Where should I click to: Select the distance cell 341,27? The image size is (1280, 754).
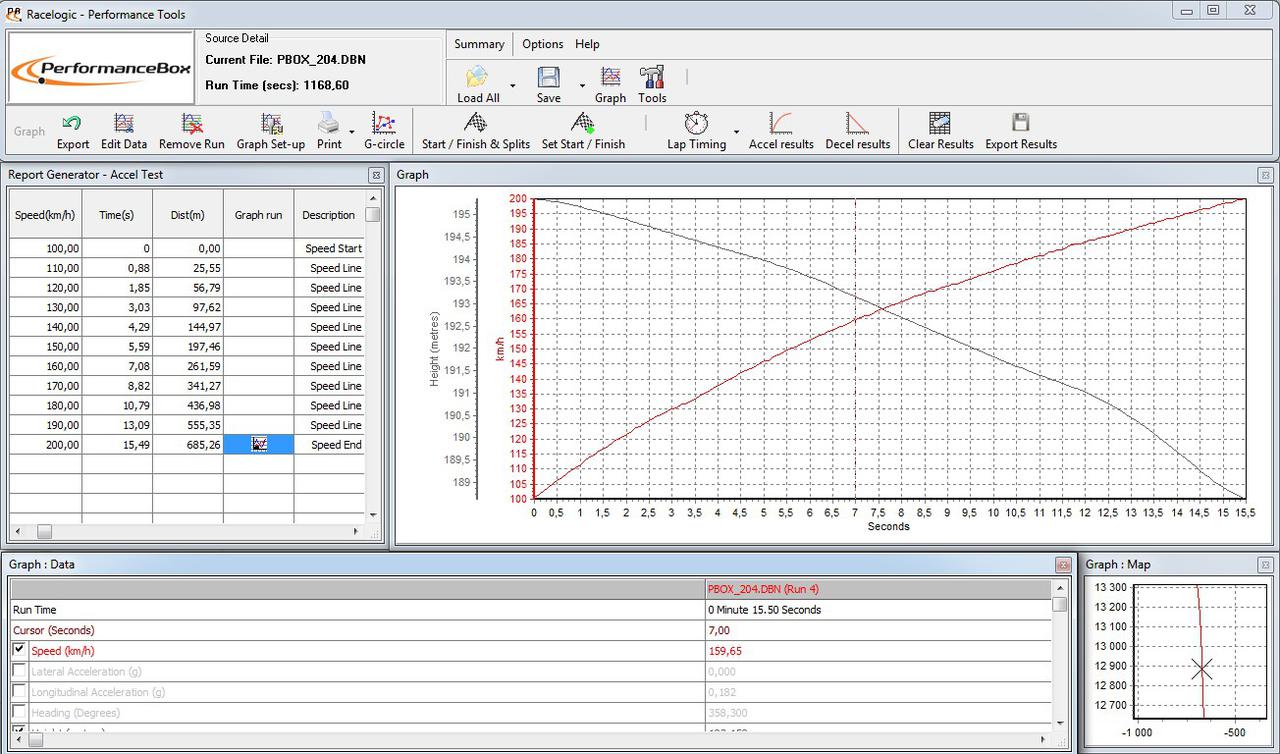point(188,386)
